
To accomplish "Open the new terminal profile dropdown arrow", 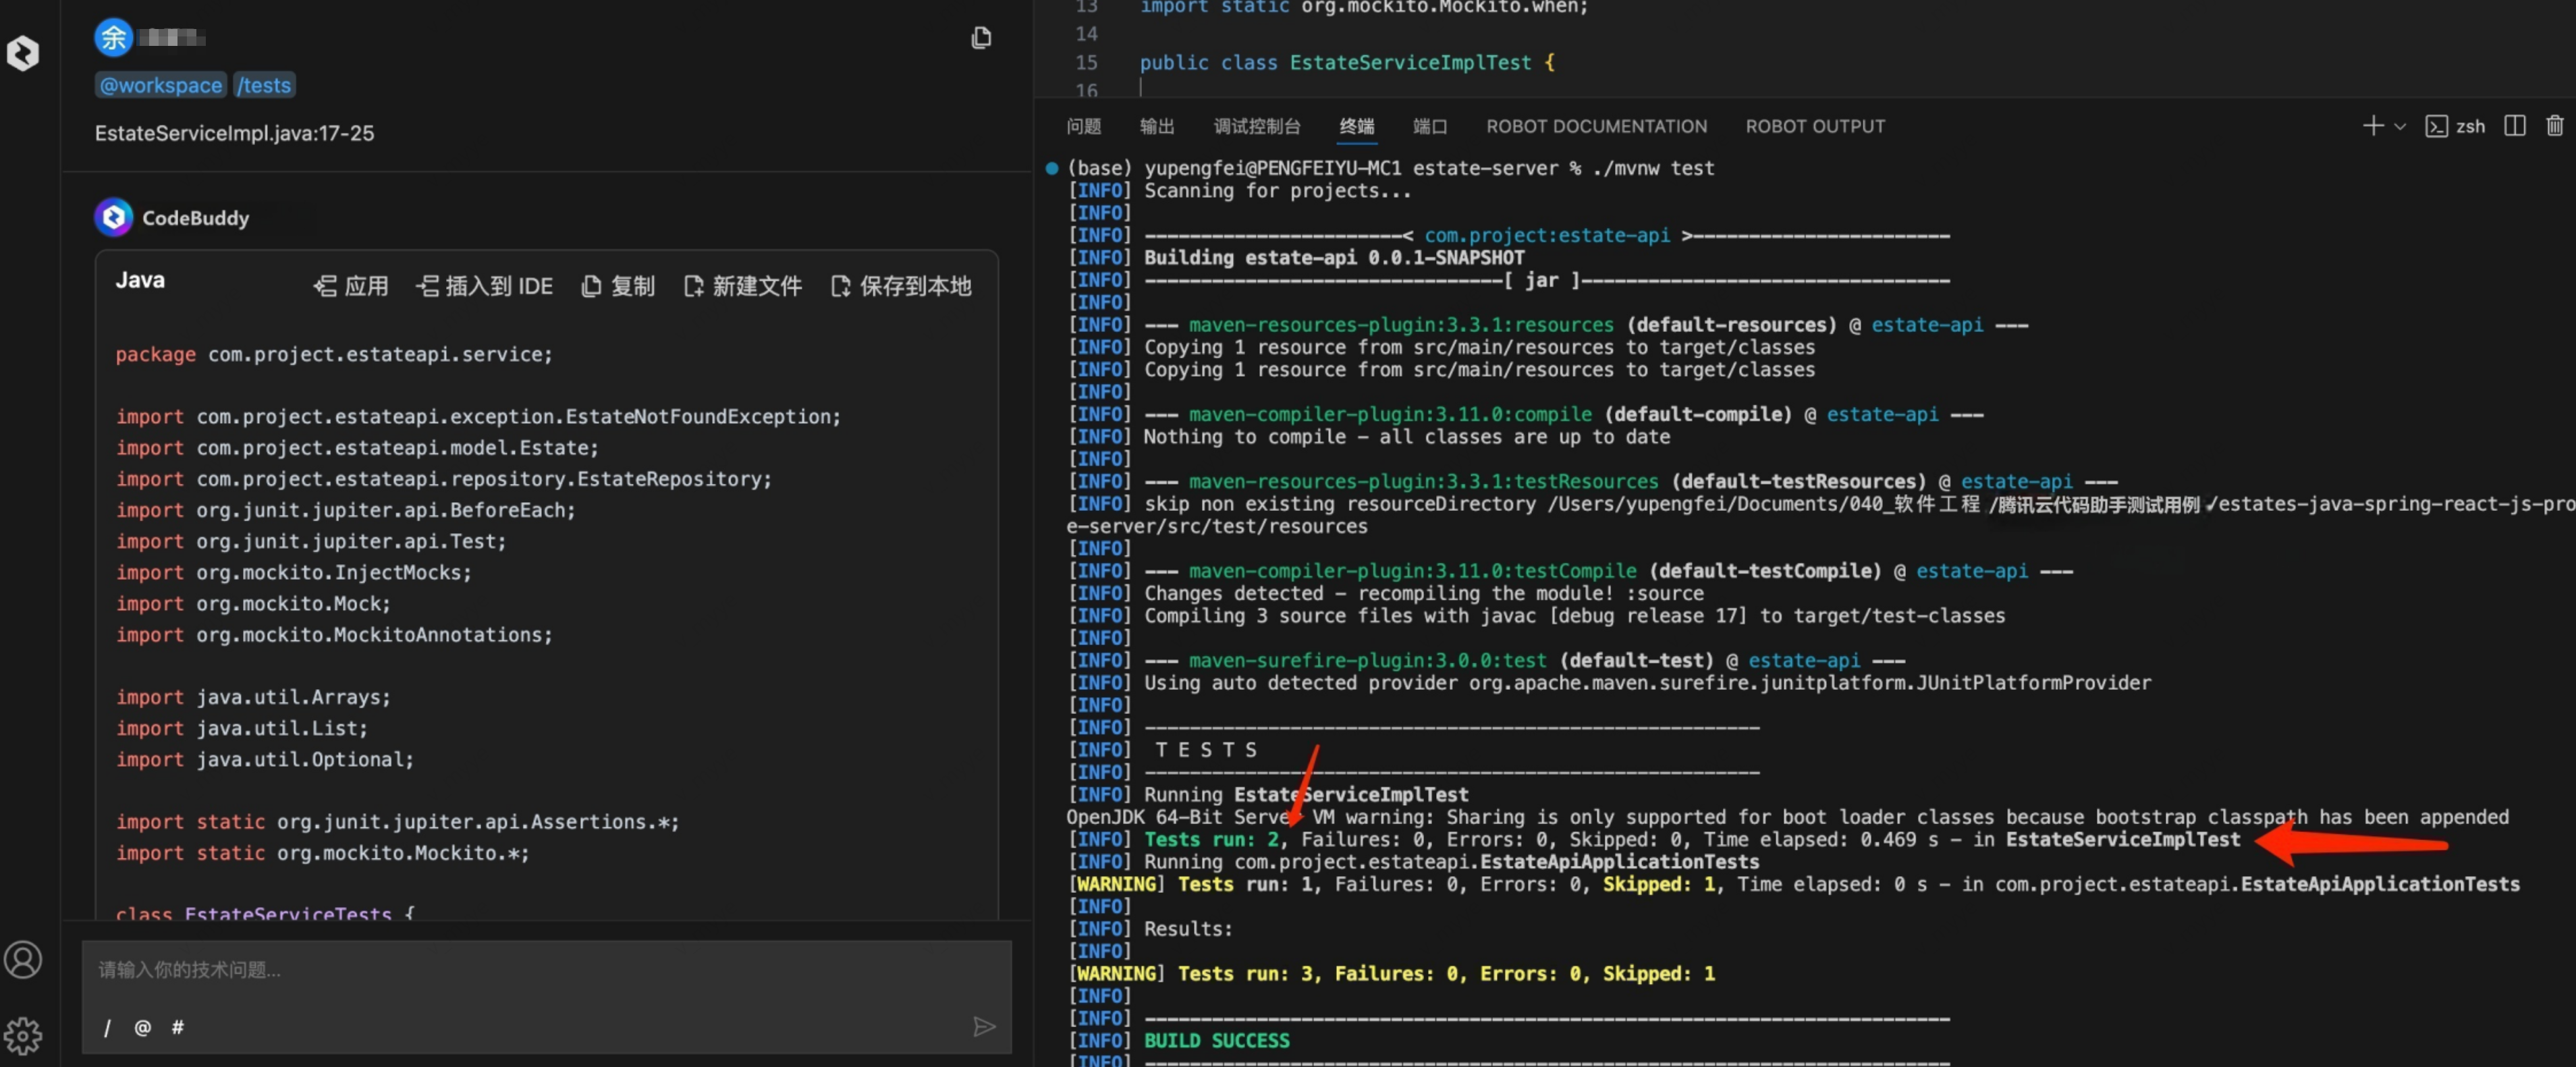I will 2399,126.
